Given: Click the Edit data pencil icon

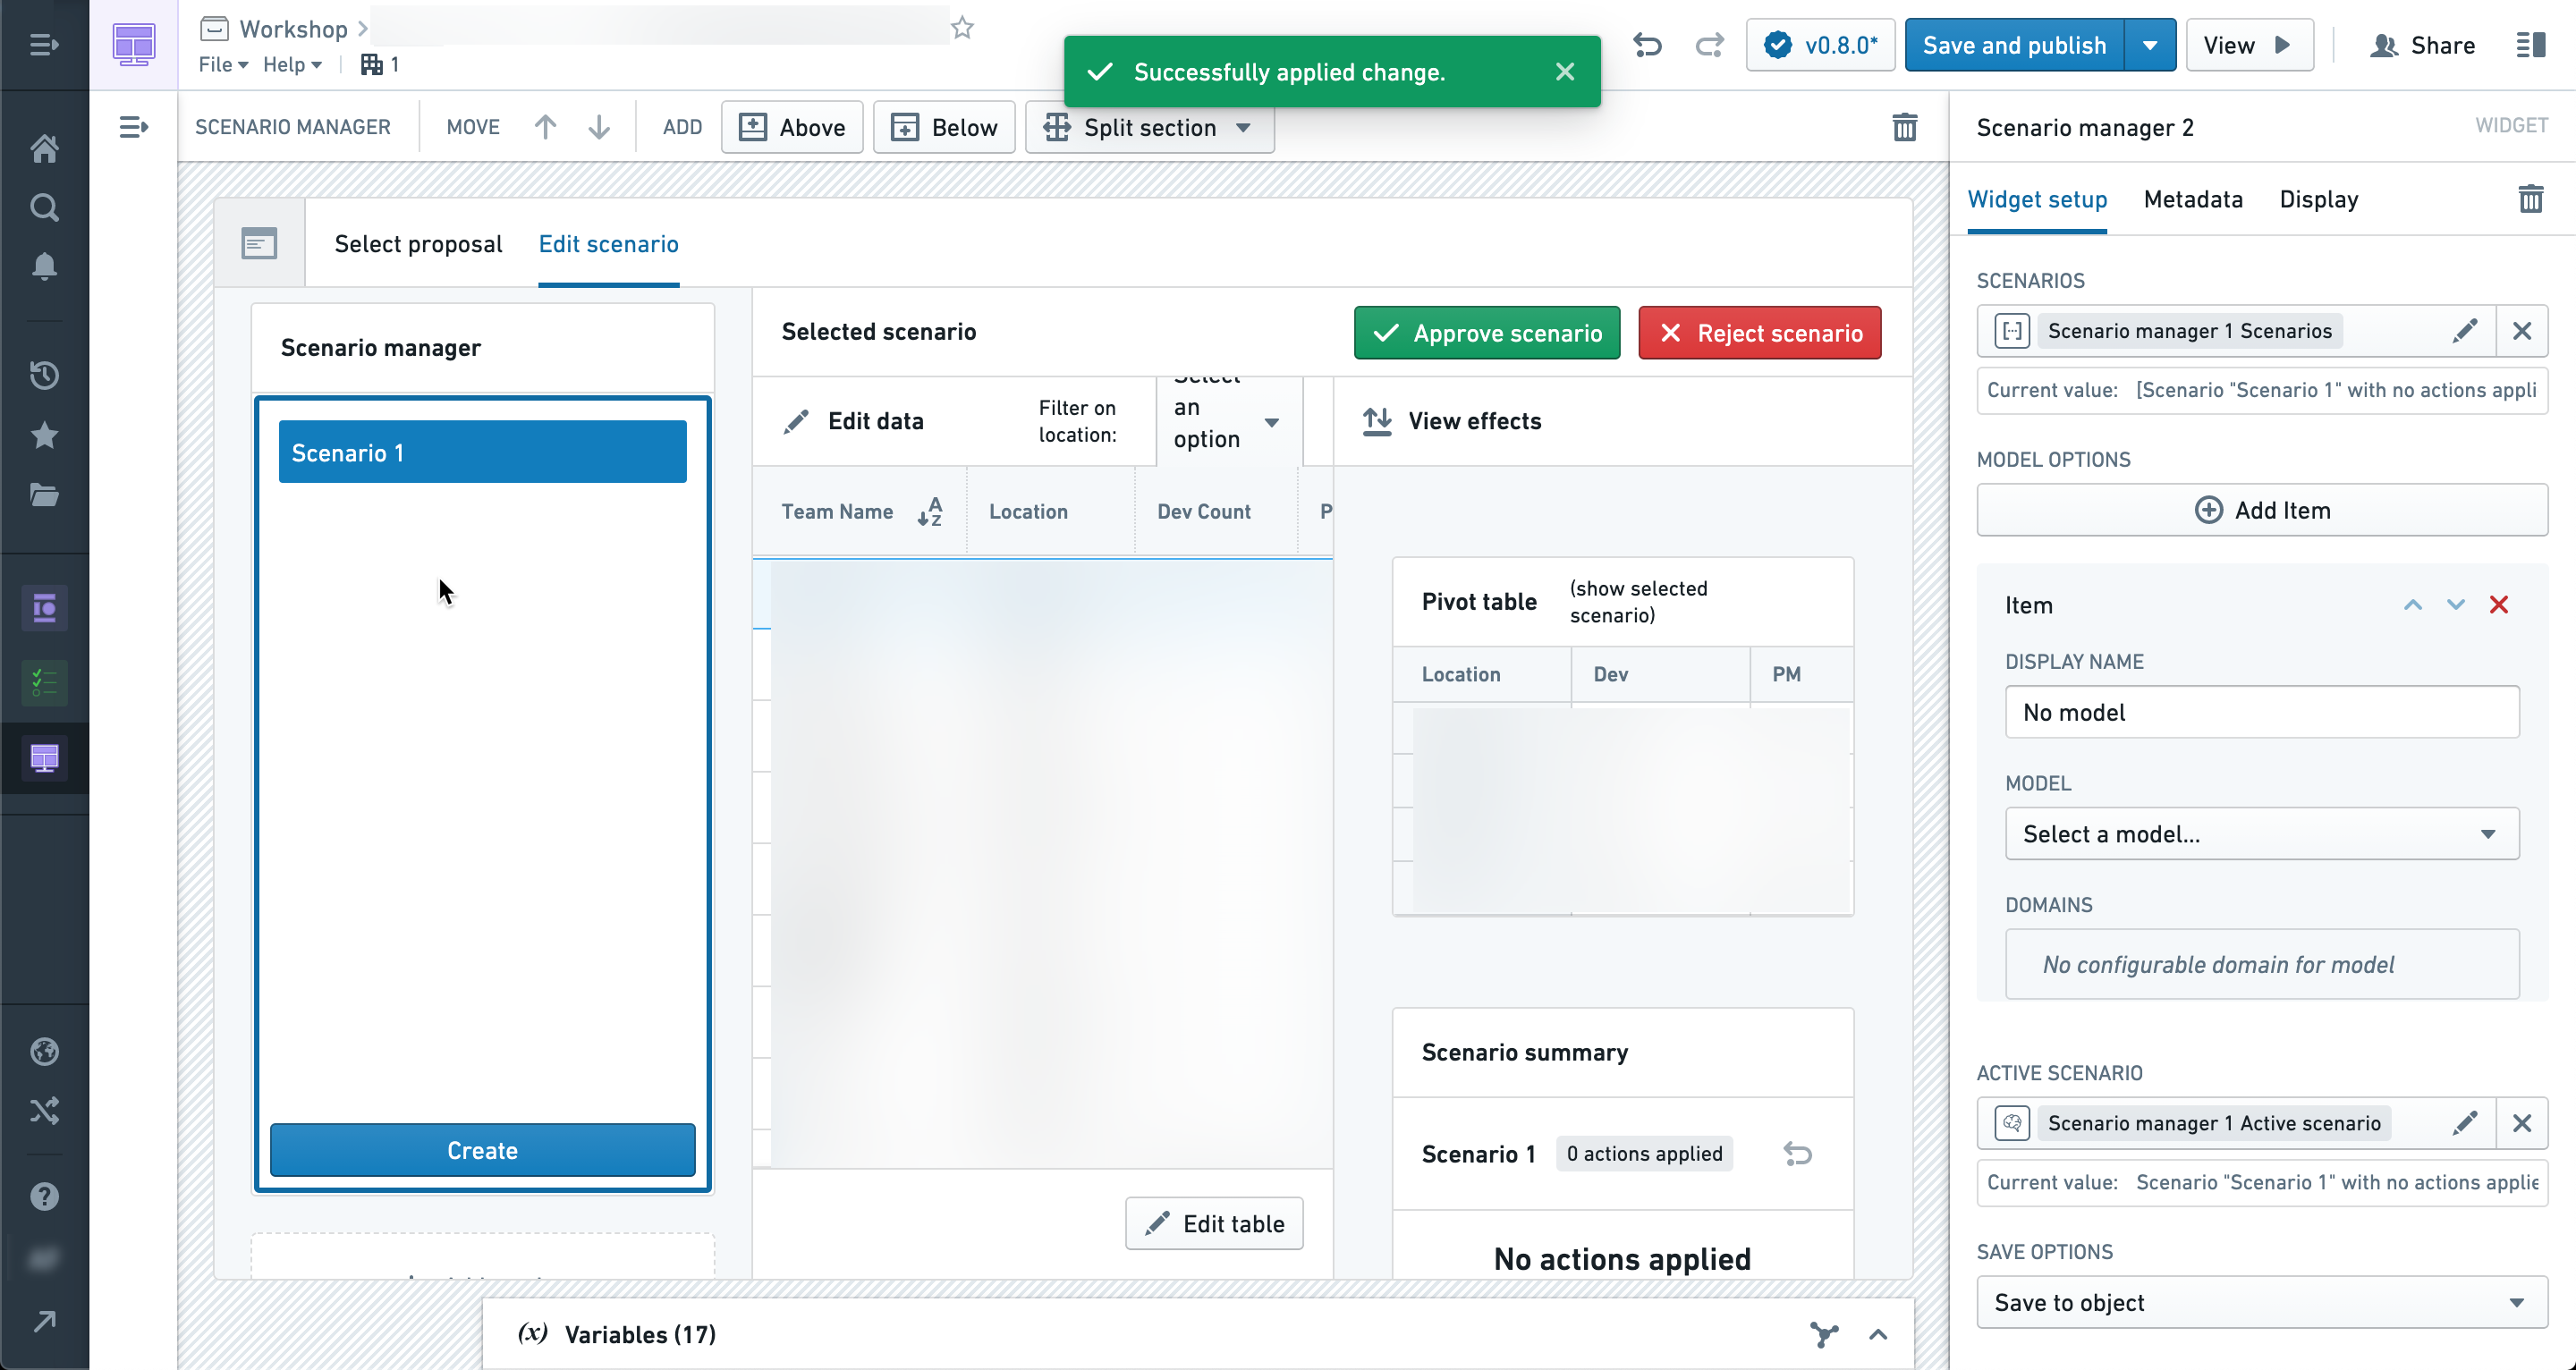Looking at the screenshot, I should (x=794, y=421).
